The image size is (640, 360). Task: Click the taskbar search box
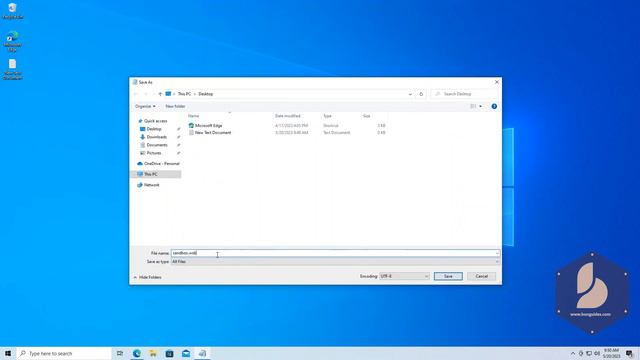[64, 353]
